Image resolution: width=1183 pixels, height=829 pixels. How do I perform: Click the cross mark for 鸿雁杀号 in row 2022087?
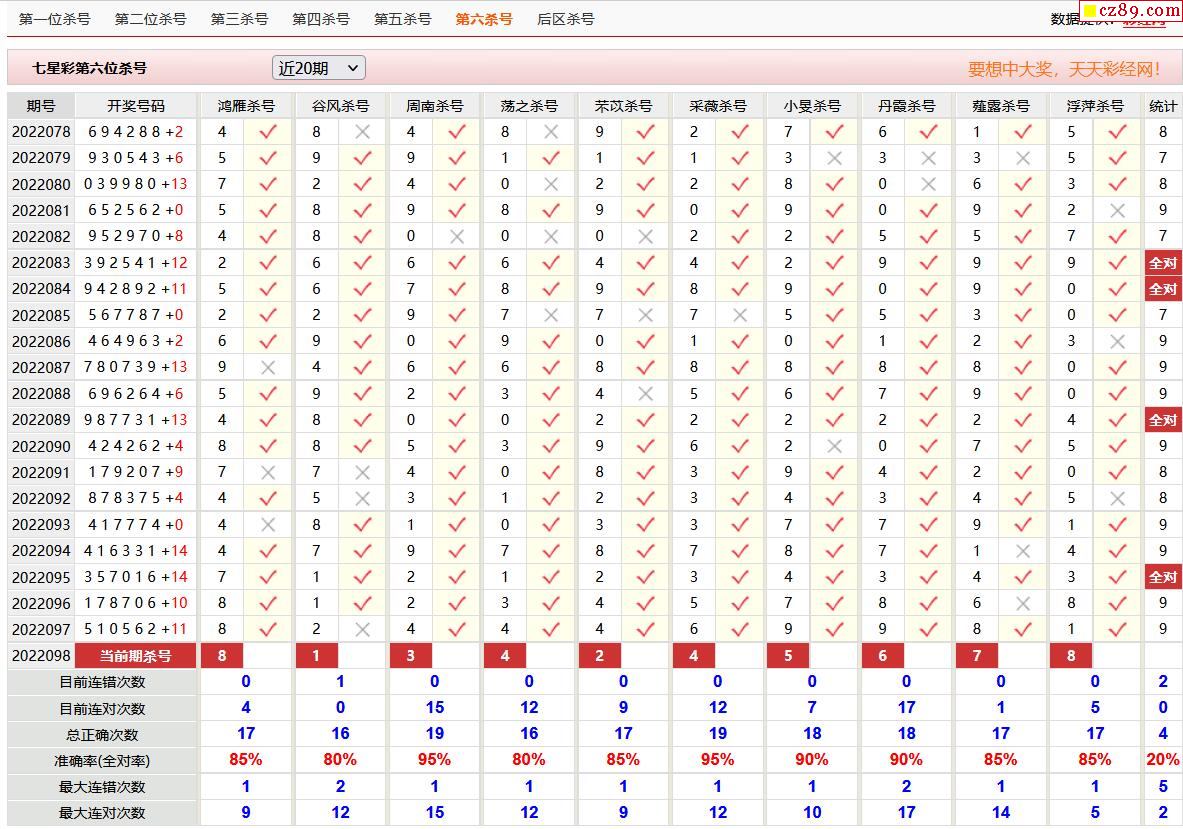click(268, 367)
